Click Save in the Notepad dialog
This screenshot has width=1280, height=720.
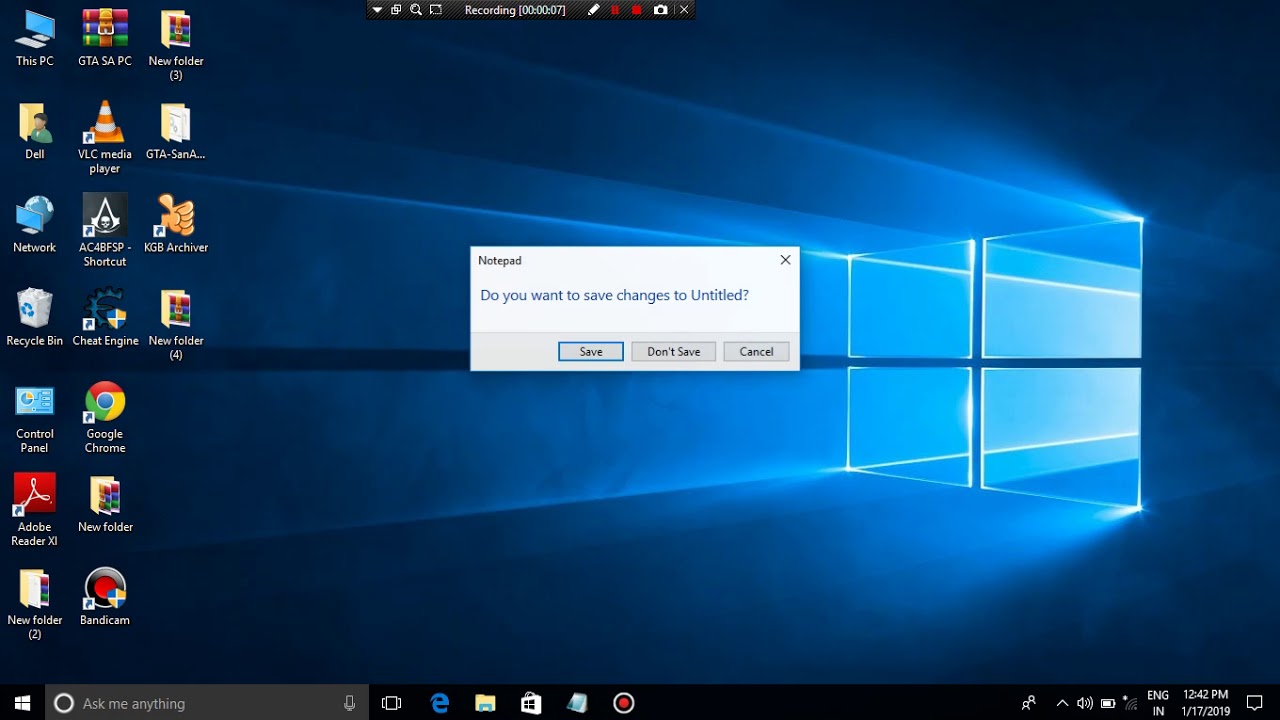(x=591, y=351)
